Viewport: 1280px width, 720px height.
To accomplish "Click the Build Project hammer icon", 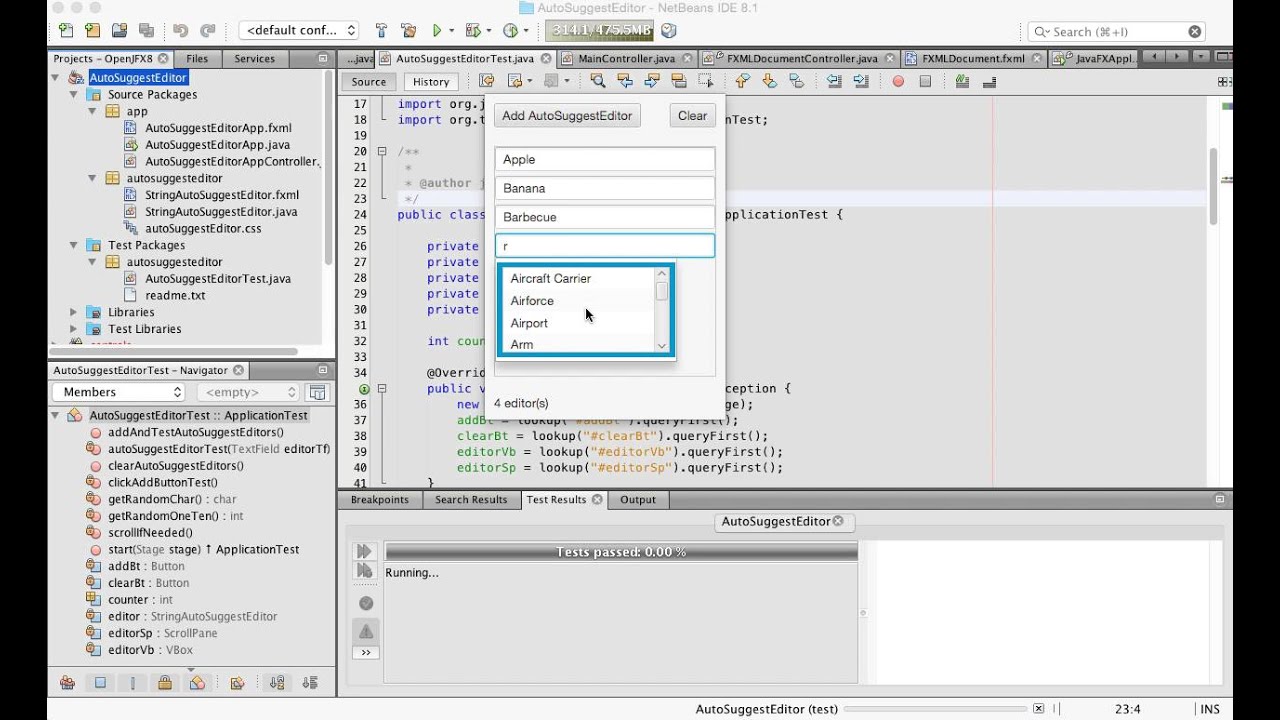I will pos(381,31).
